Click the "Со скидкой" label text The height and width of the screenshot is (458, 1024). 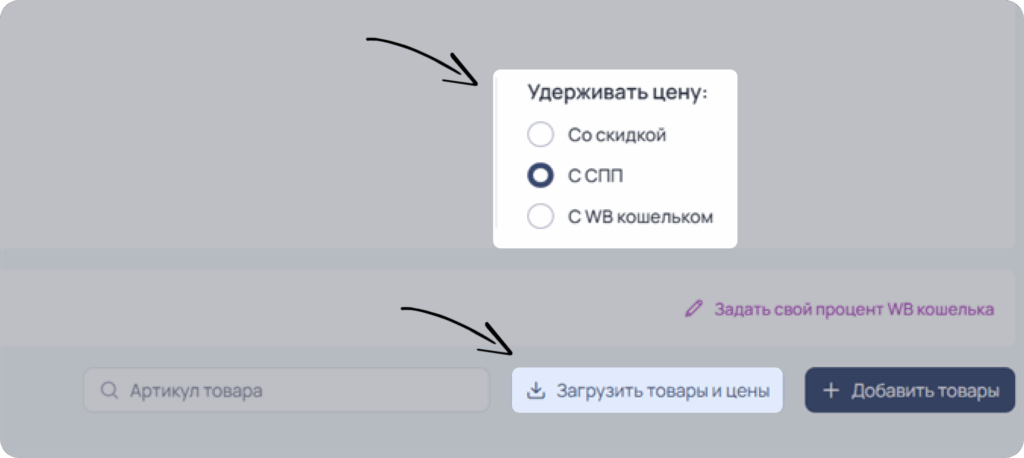(616, 135)
